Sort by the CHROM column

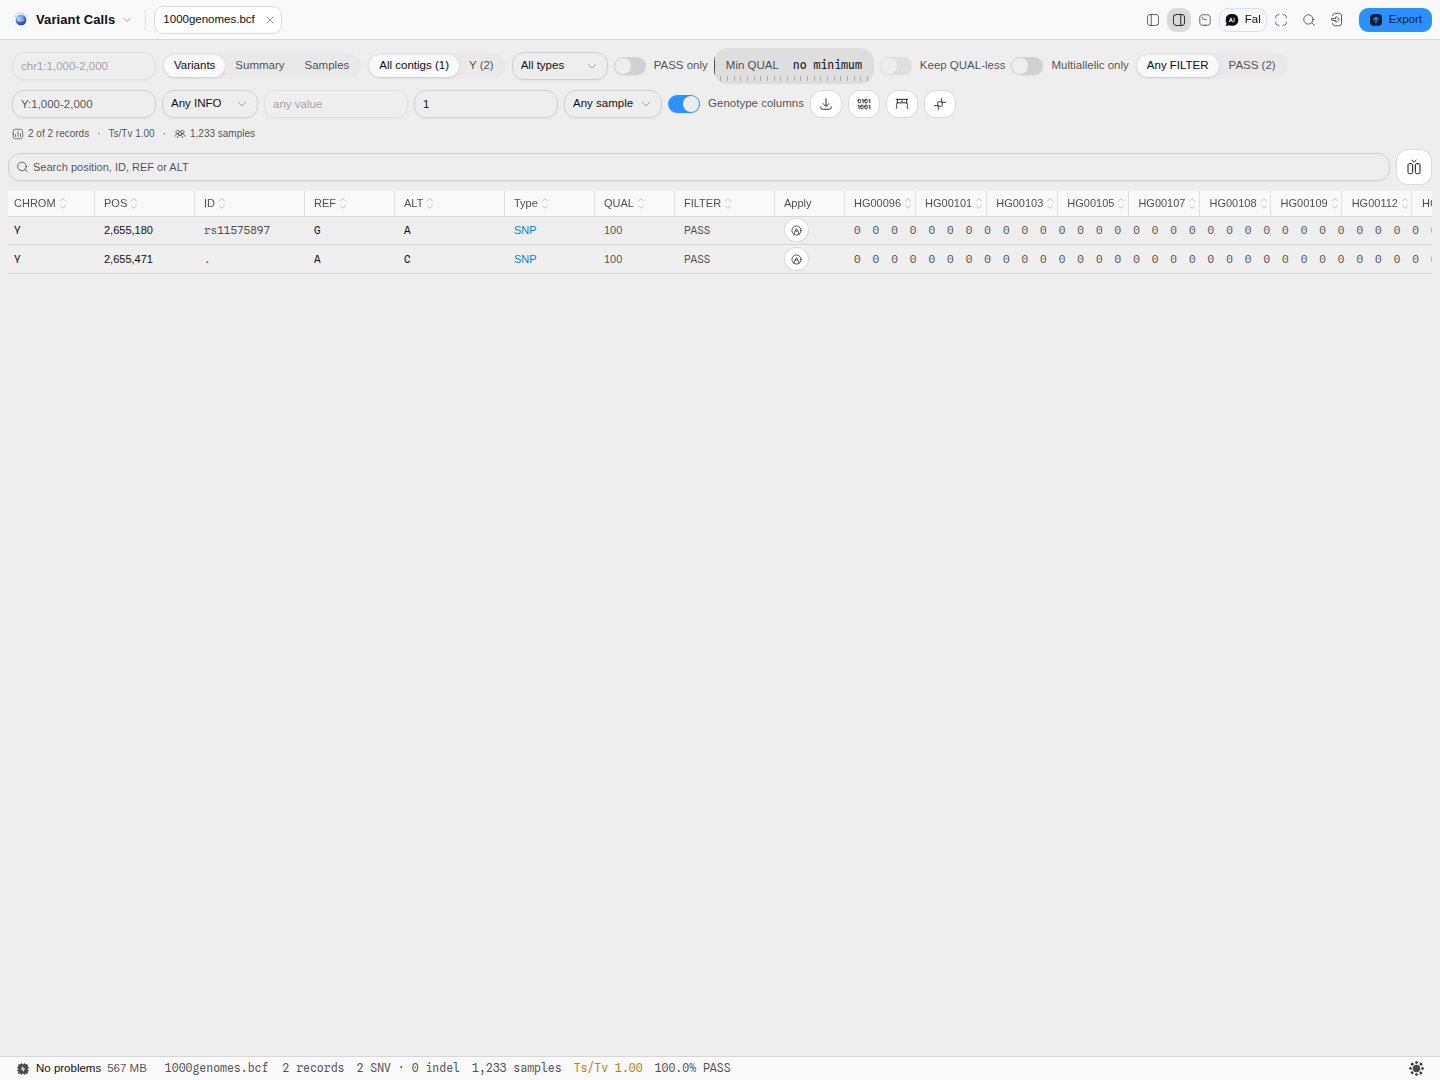tap(51, 204)
